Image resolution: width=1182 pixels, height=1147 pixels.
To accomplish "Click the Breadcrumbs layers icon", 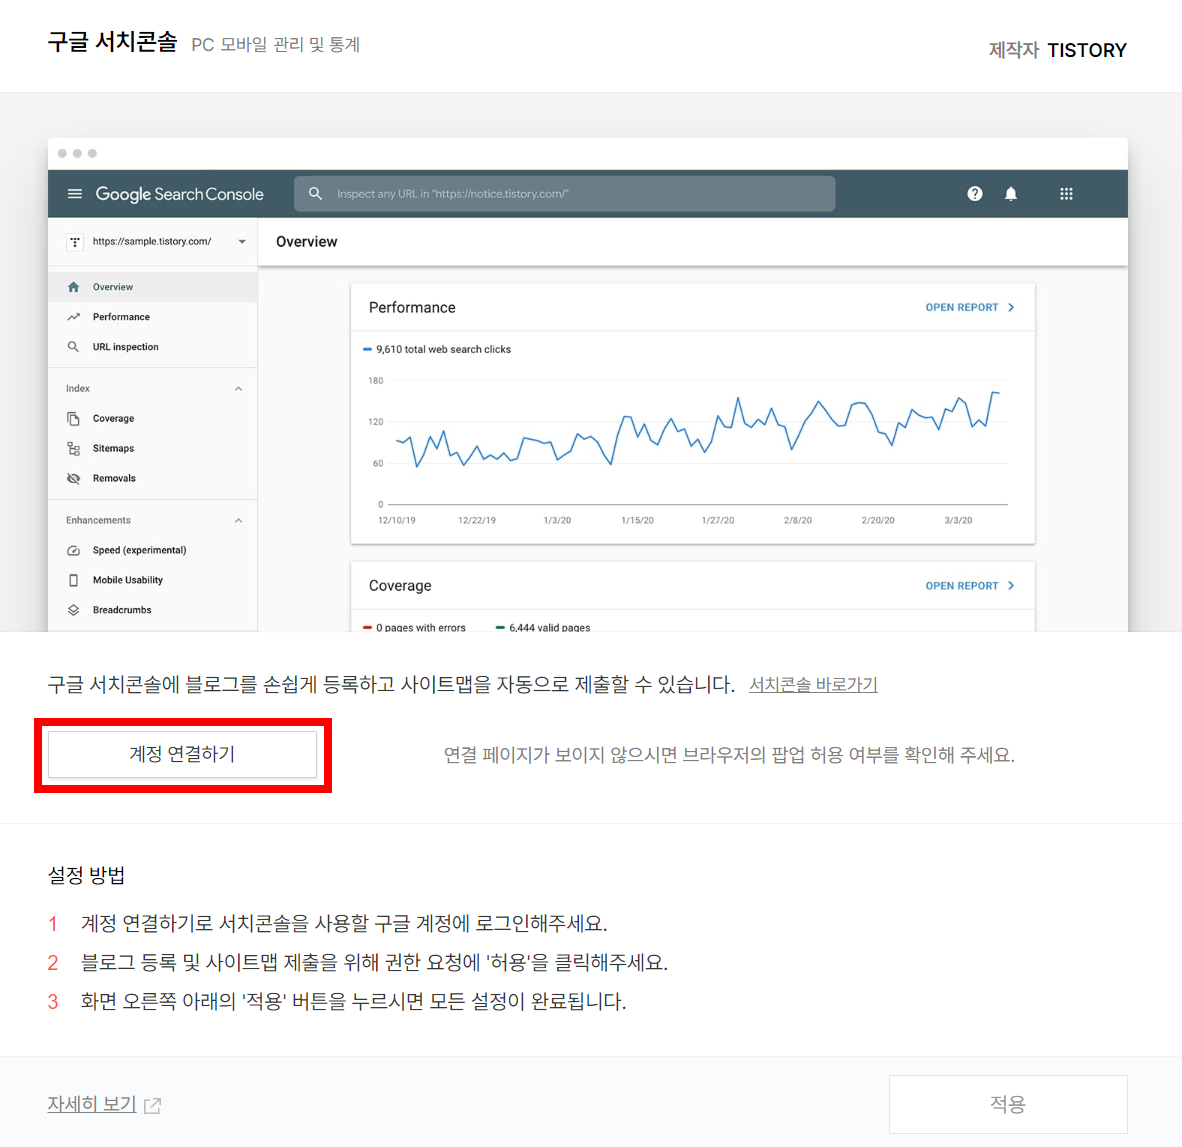I will 73,610.
